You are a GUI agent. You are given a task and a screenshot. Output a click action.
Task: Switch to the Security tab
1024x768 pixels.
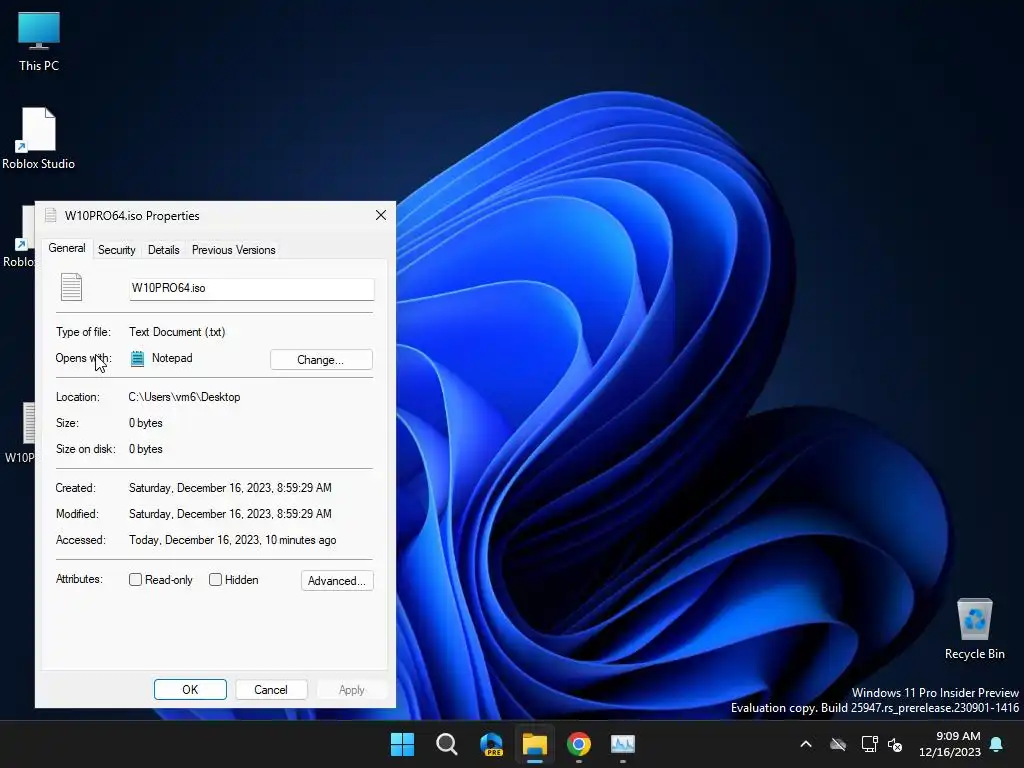[116, 250]
